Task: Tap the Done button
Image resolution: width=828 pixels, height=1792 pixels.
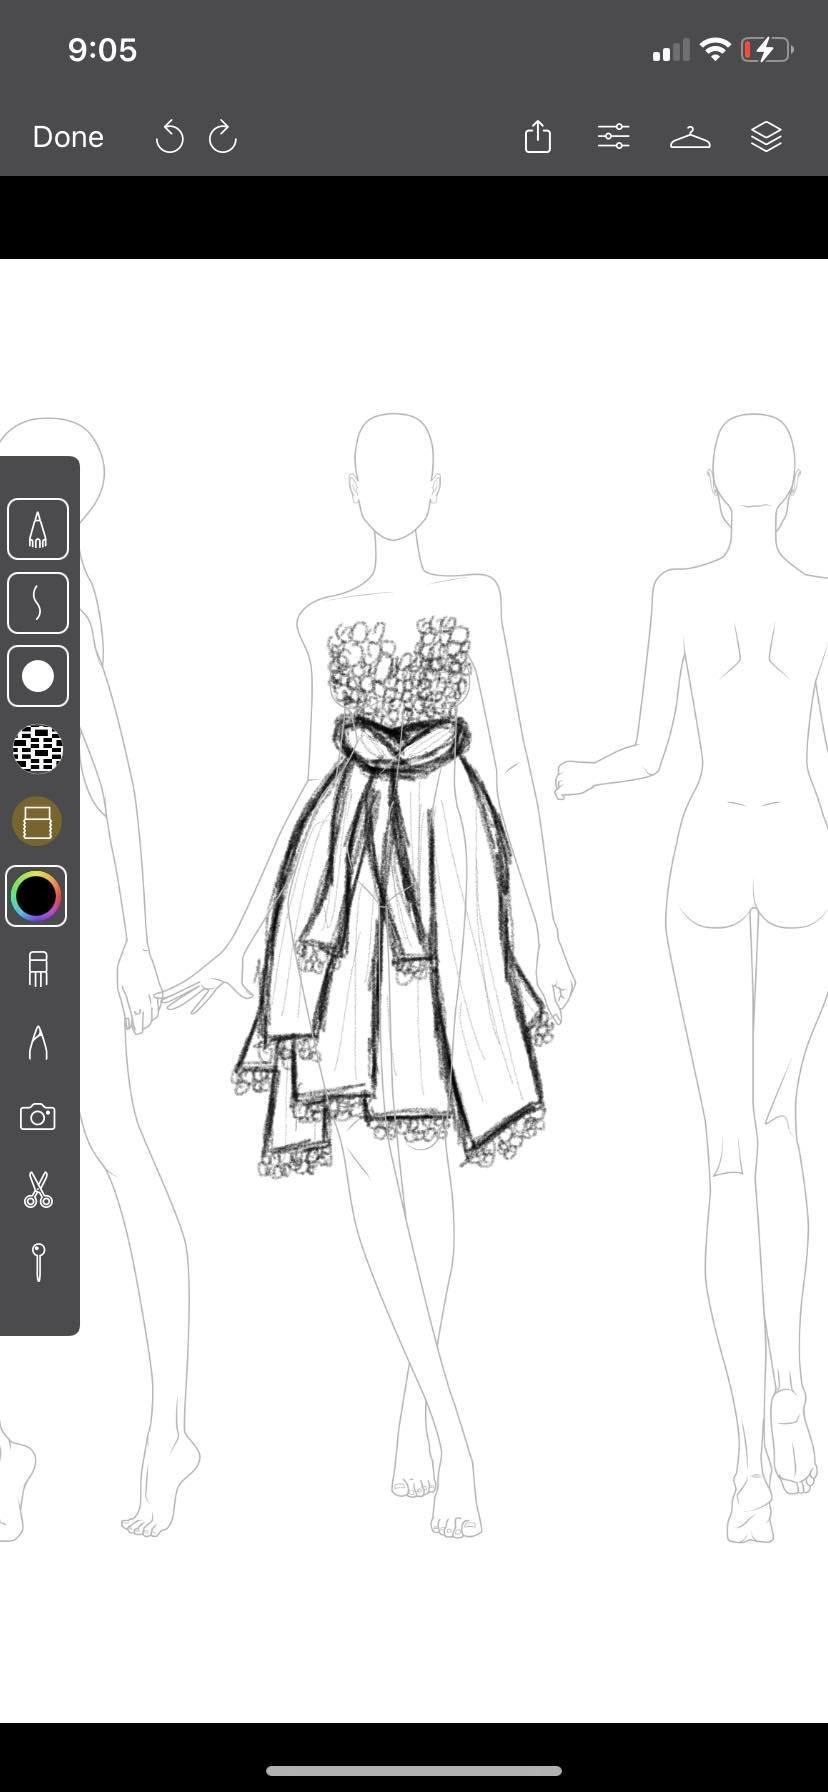Action: [x=68, y=137]
